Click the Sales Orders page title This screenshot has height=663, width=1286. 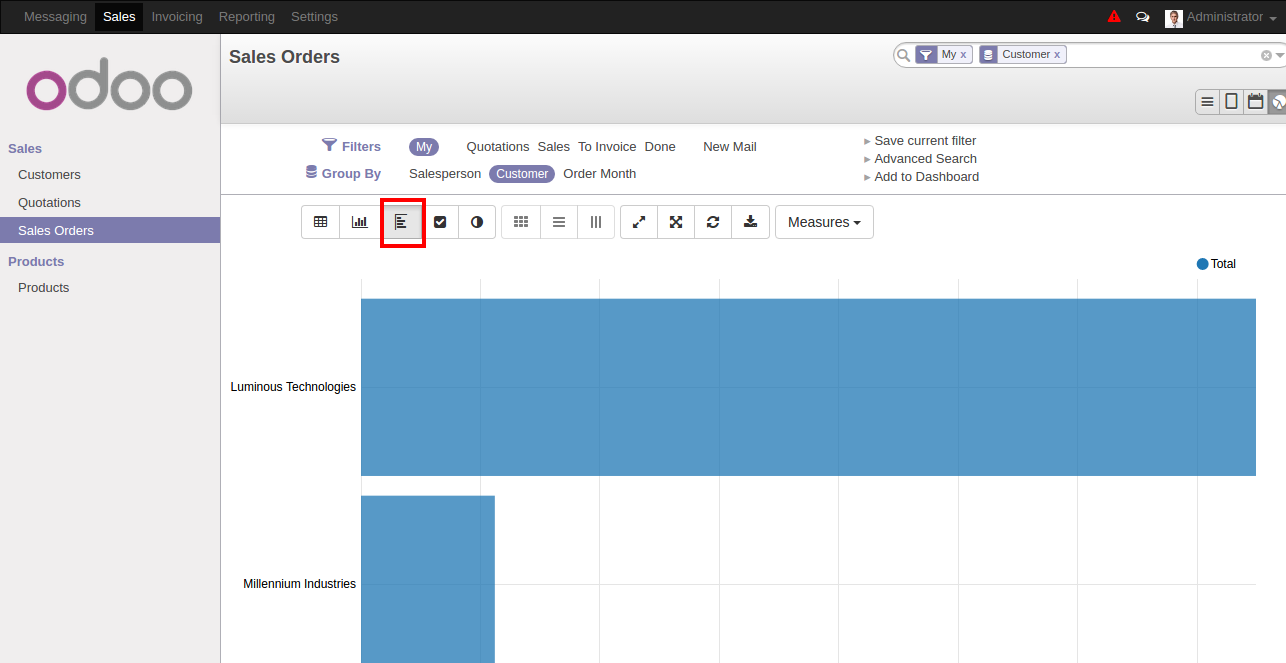pos(284,57)
